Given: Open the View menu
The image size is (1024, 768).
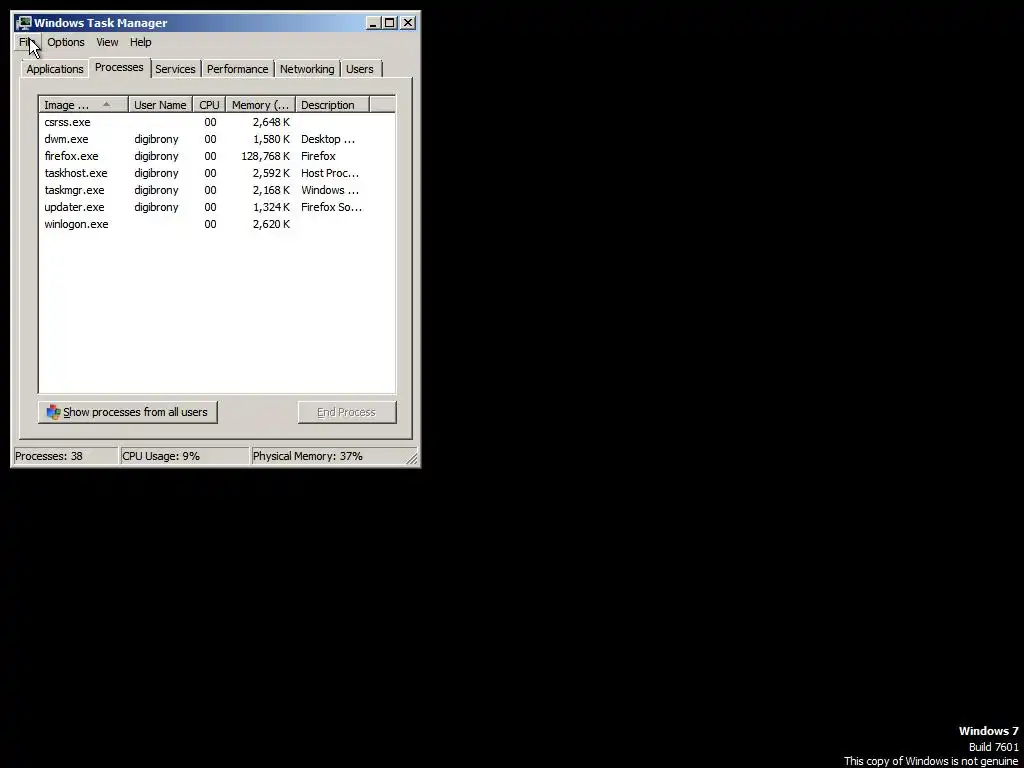Looking at the screenshot, I should (x=107, y=42).
